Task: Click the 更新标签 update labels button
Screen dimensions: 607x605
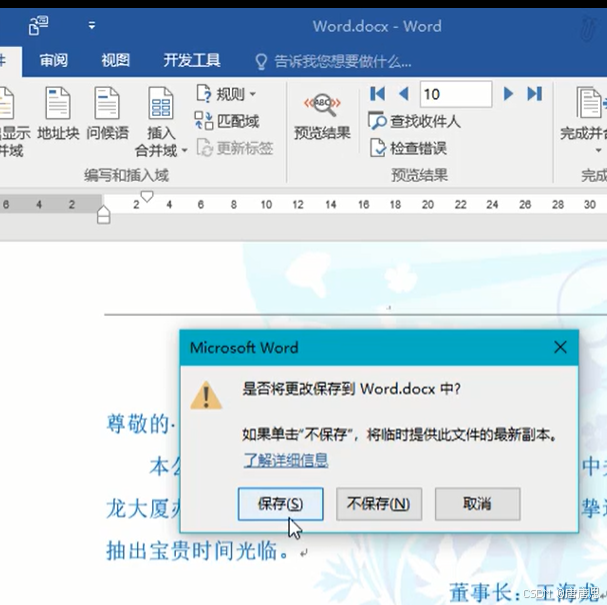Action: click(x=235, y=148)
